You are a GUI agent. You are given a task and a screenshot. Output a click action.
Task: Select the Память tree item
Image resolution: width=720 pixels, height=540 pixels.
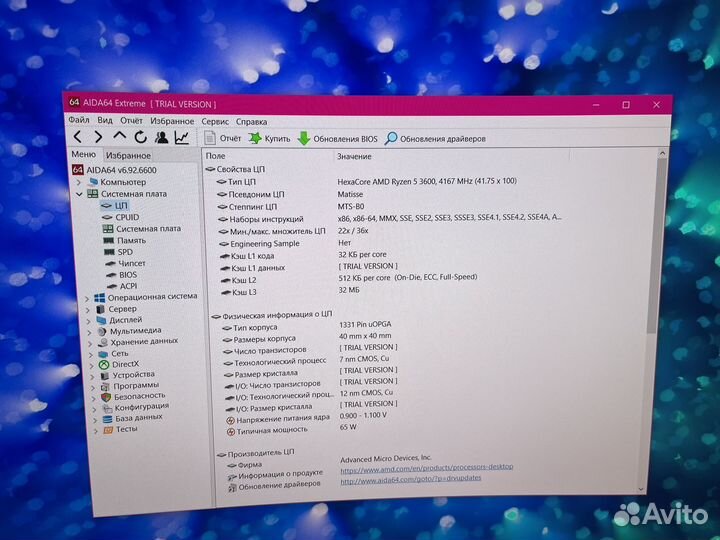(125, 240)
